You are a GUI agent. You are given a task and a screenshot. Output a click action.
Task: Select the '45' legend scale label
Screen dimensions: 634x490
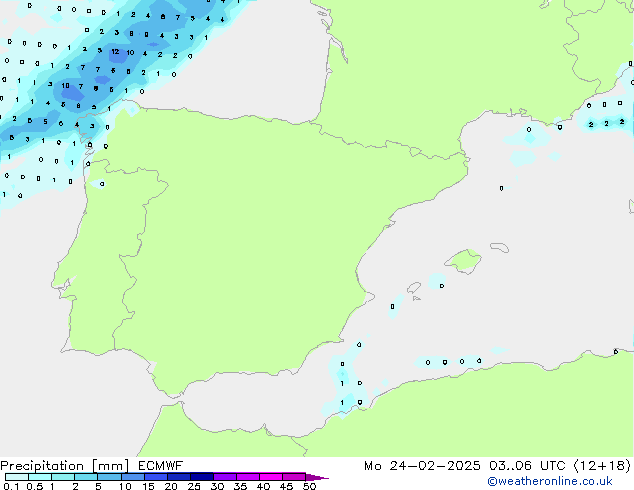tap(286, 486)
